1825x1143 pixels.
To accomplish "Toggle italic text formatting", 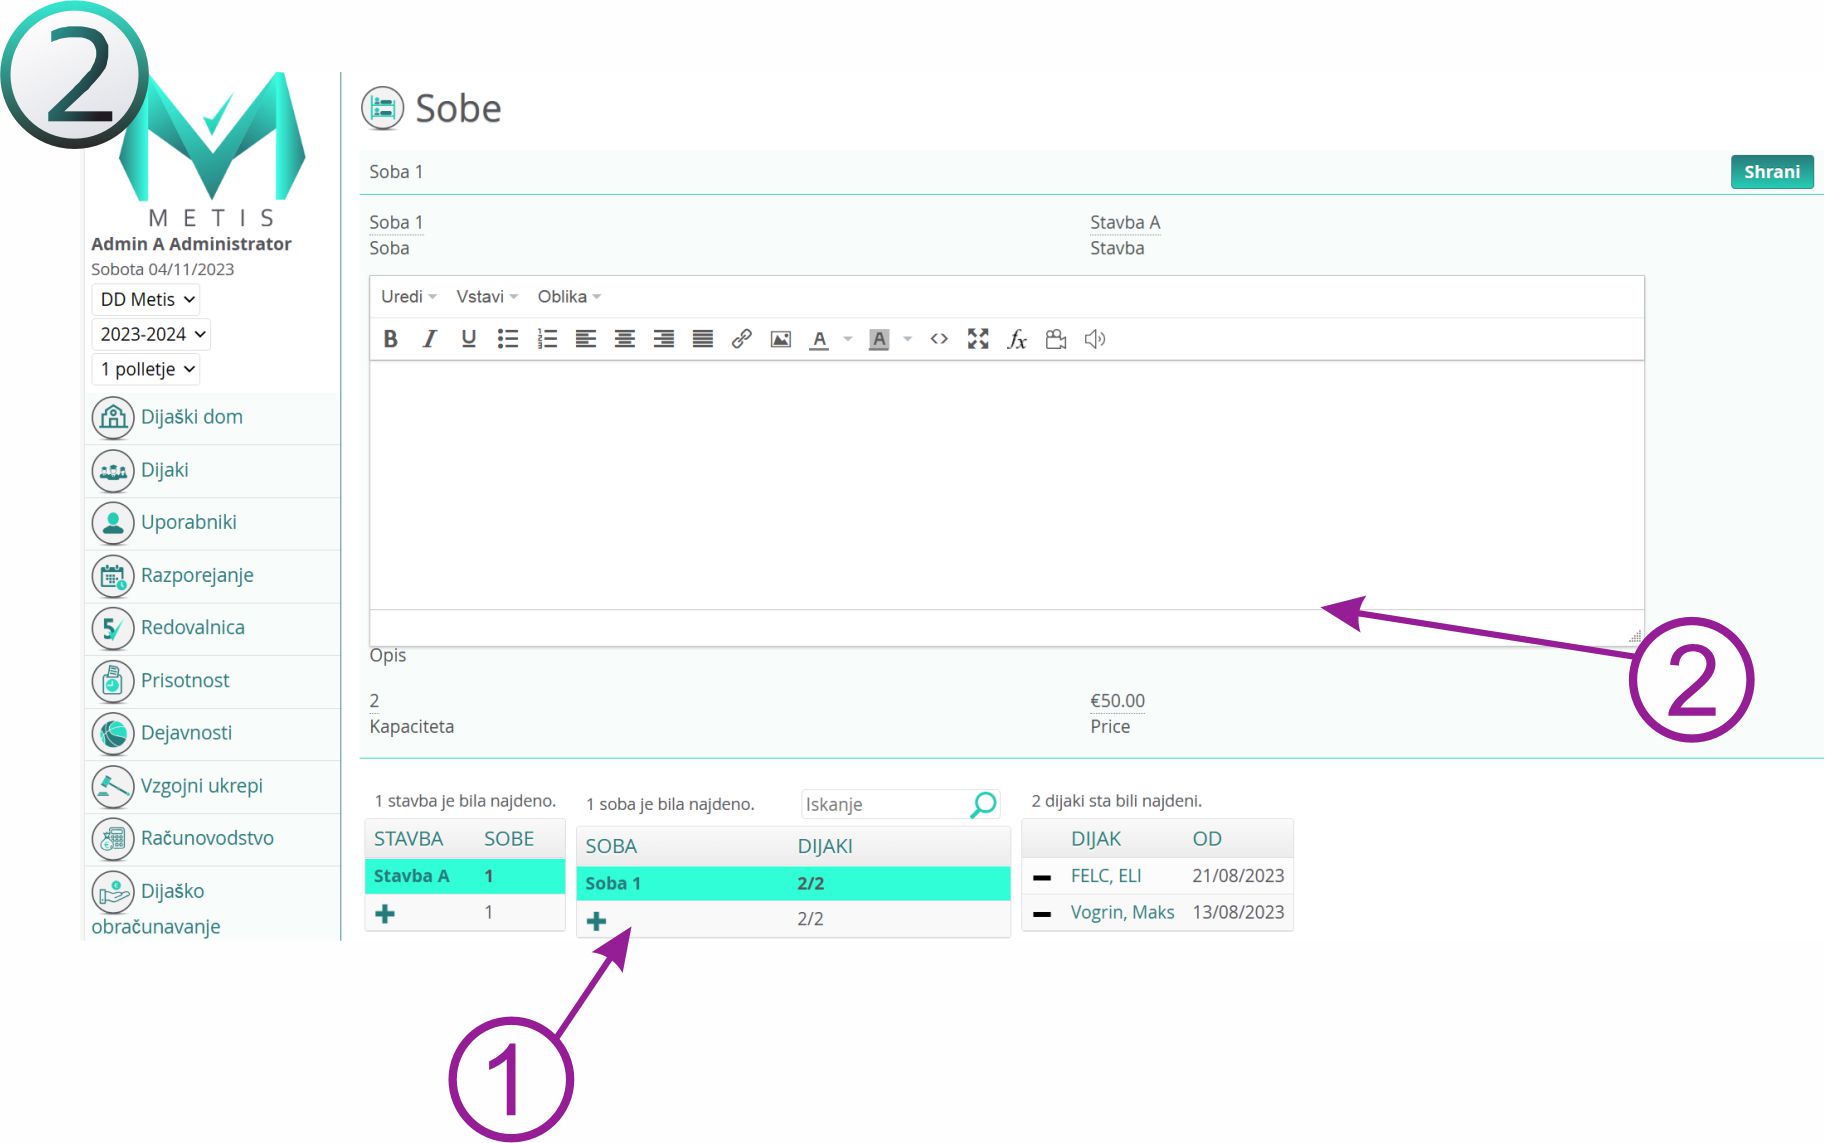I will 429,339.
